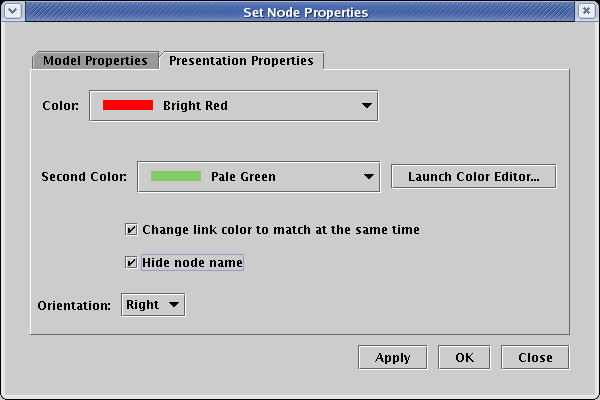Viewport: 600px width, 400px height.
Task: Confirm with the OK button
Action: click(464, 357)
